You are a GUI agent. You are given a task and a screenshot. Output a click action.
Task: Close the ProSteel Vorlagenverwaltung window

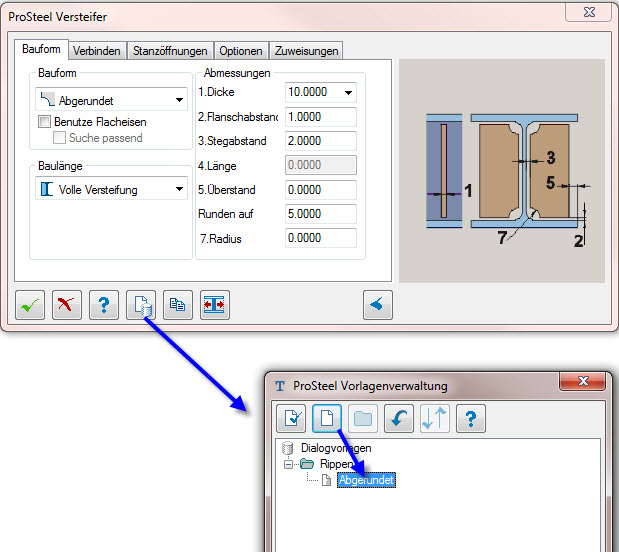tap(583, 381)
